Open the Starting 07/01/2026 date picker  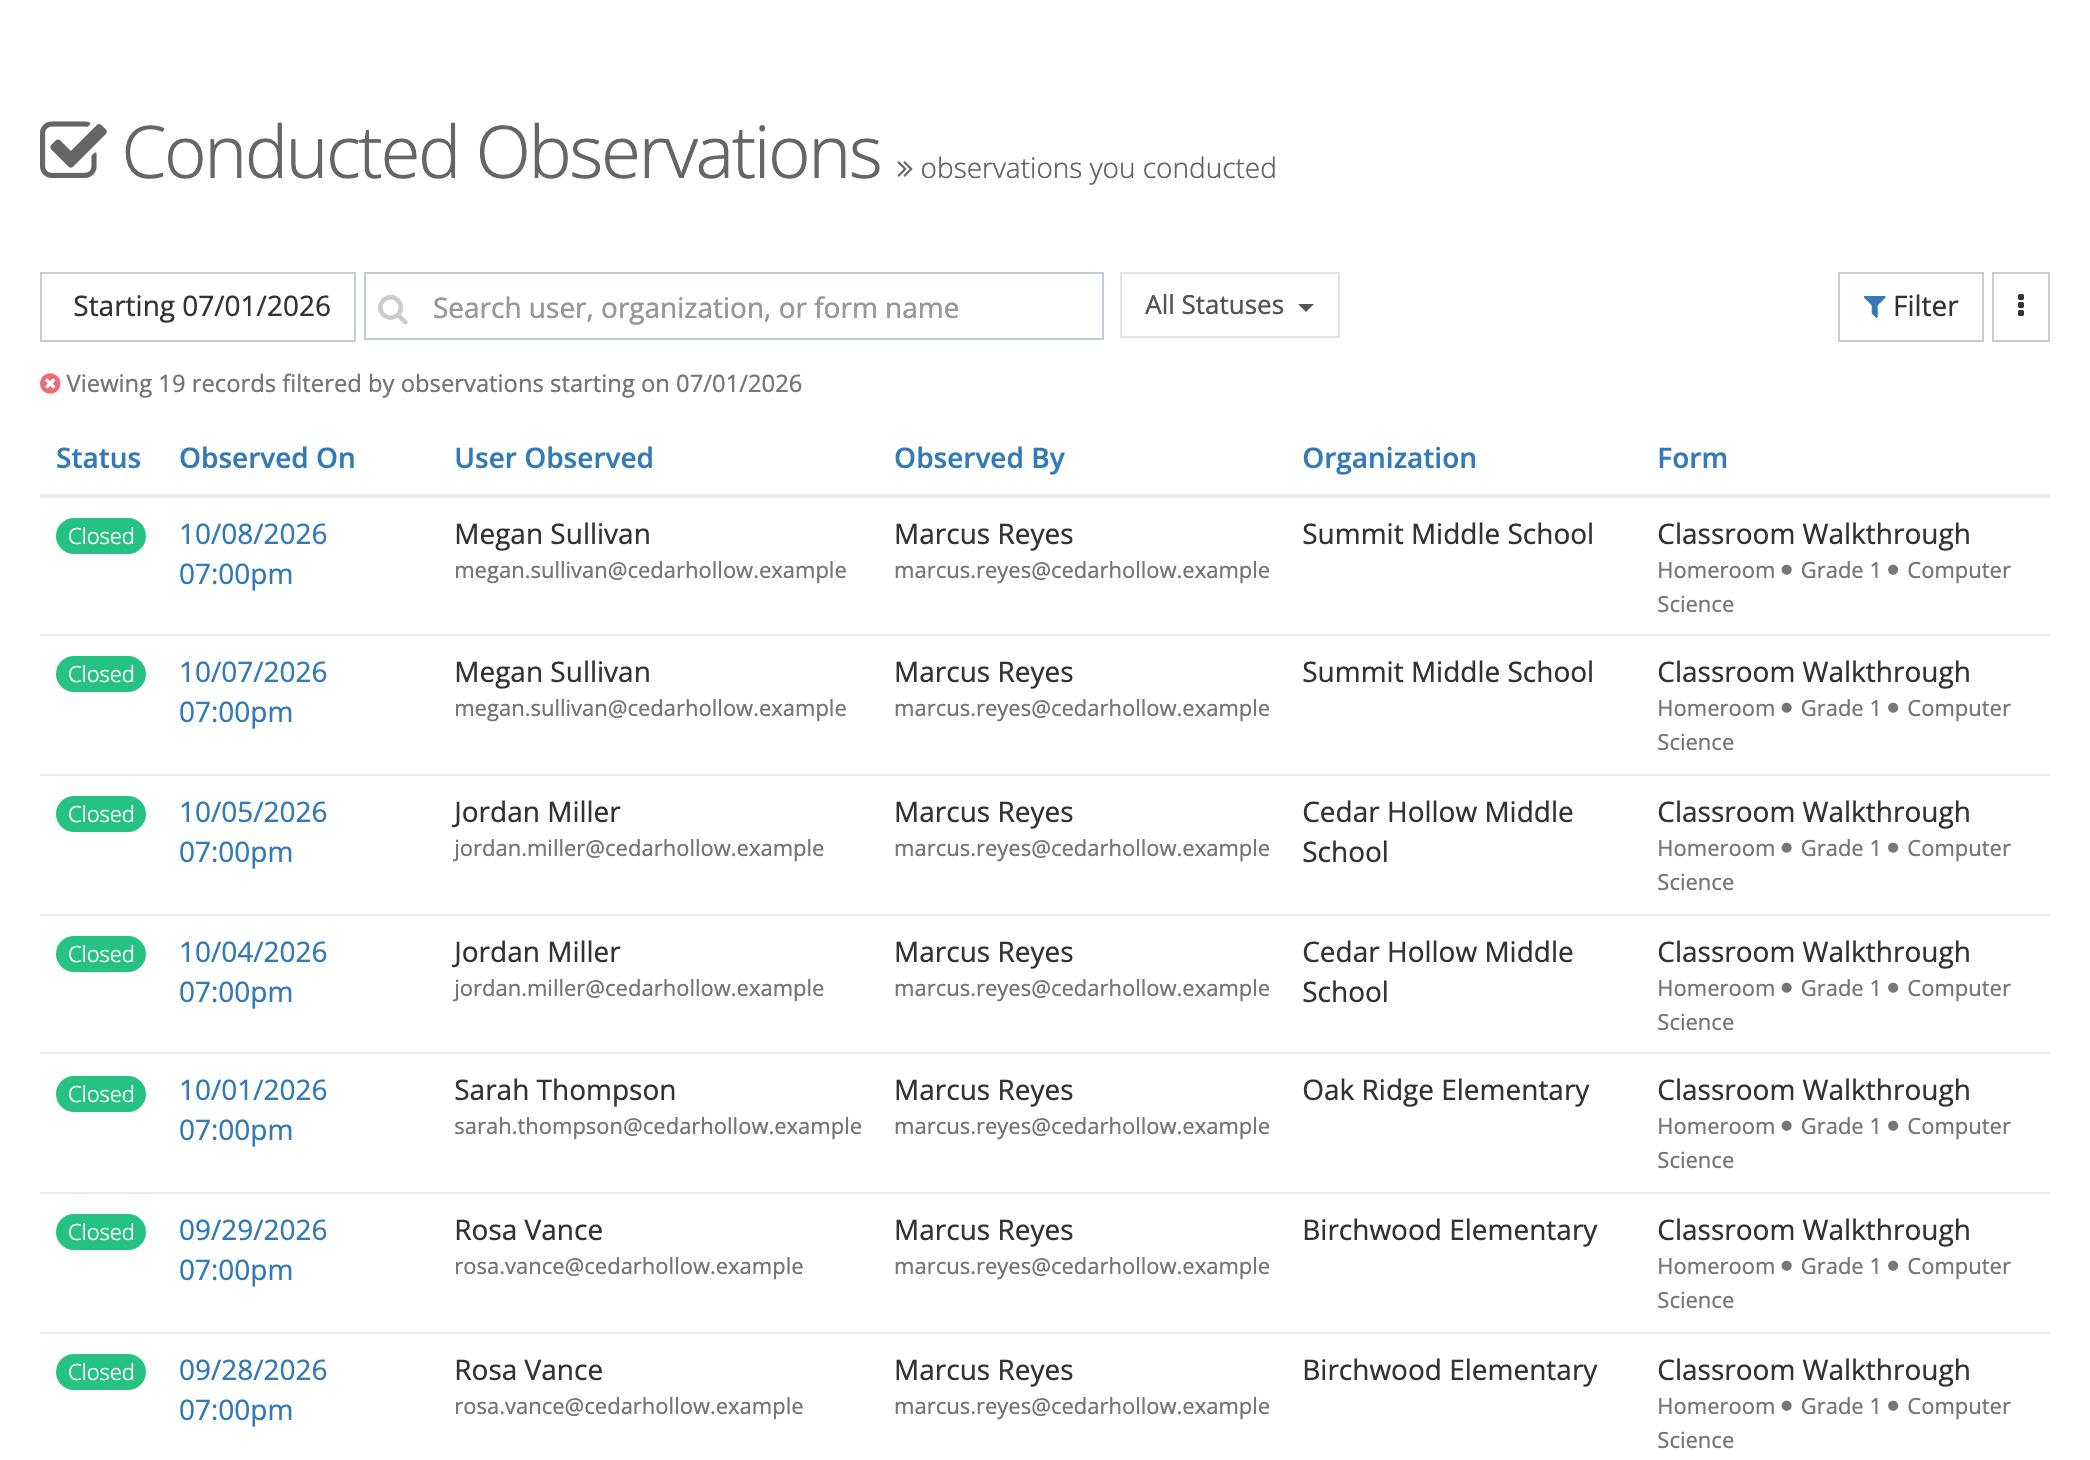tap(198, 307)
